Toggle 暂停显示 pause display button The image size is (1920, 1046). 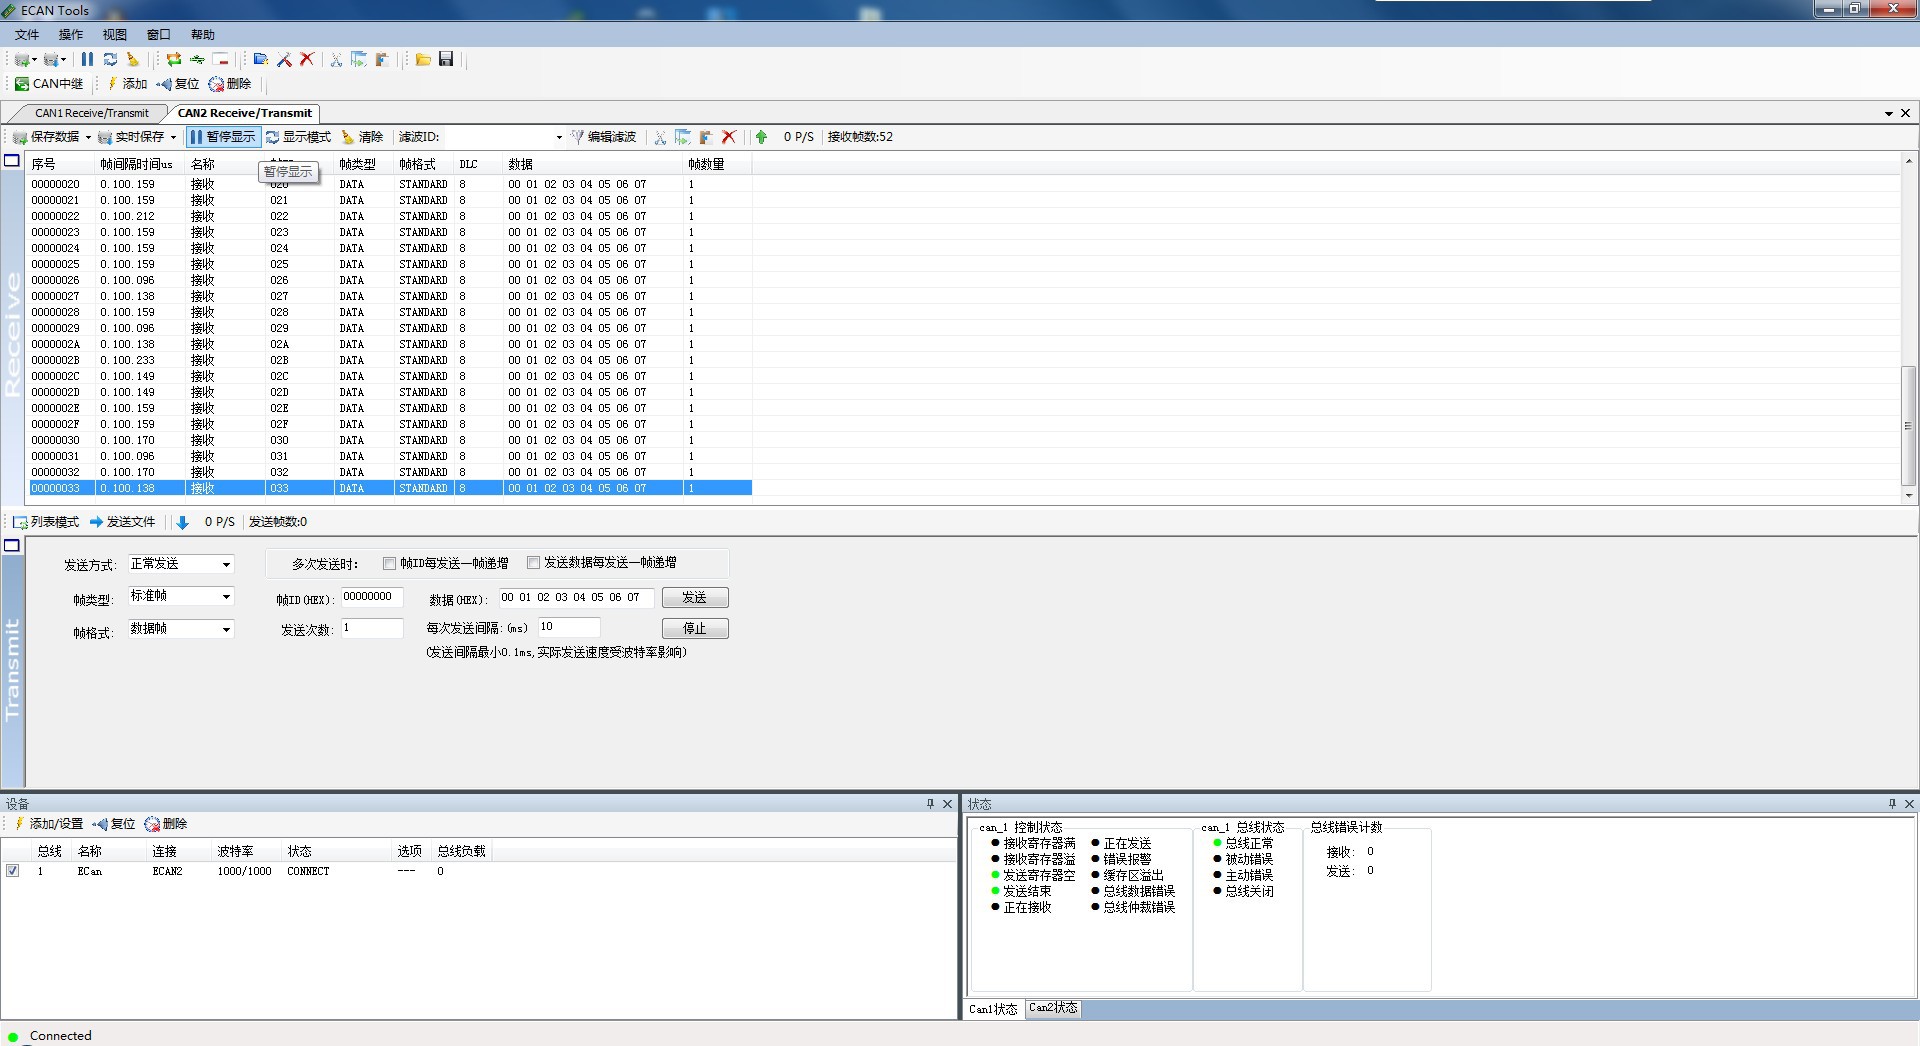pos(223,137)
